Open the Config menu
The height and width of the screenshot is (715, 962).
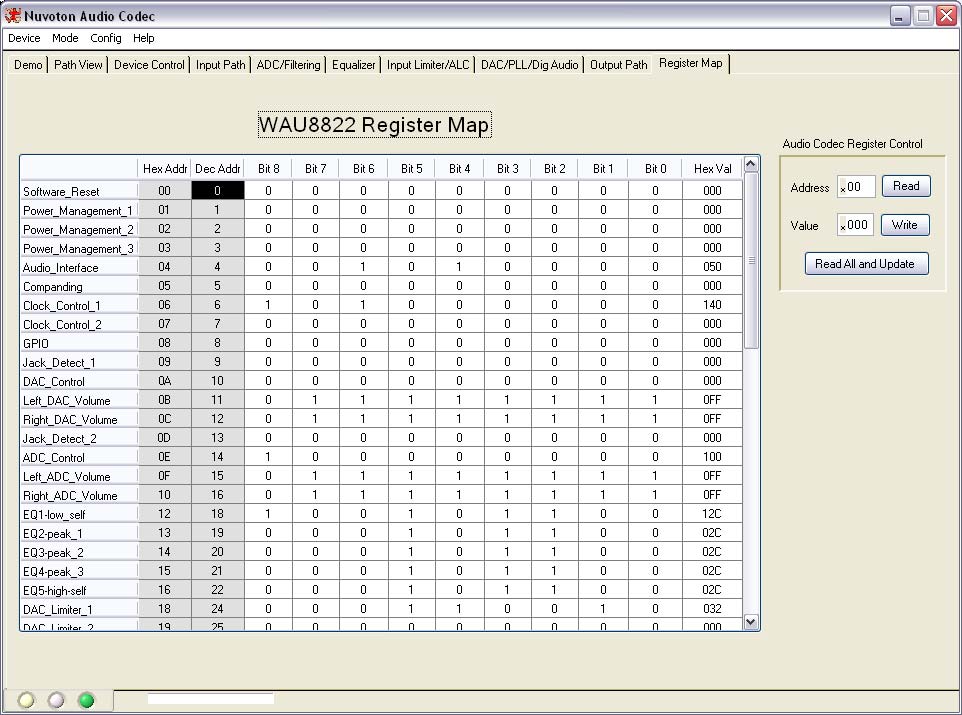point(105,38)
